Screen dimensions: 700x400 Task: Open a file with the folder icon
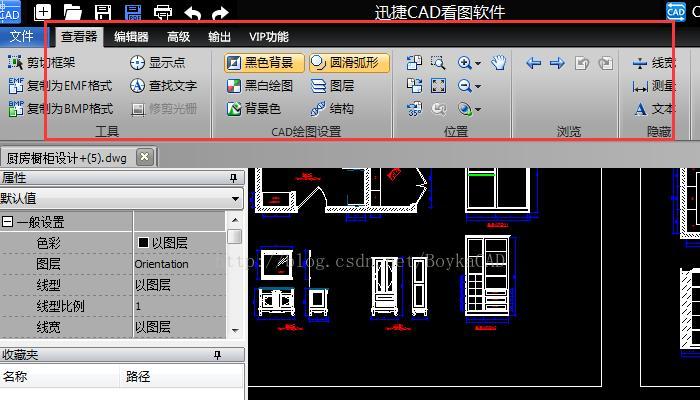tap(72, 12)
